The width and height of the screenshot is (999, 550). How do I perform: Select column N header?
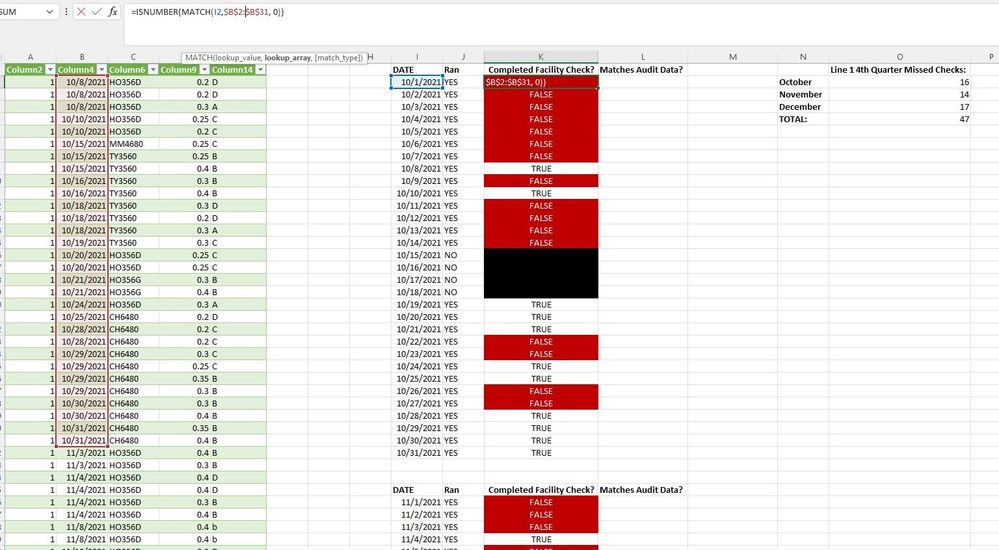pos(803,57)
